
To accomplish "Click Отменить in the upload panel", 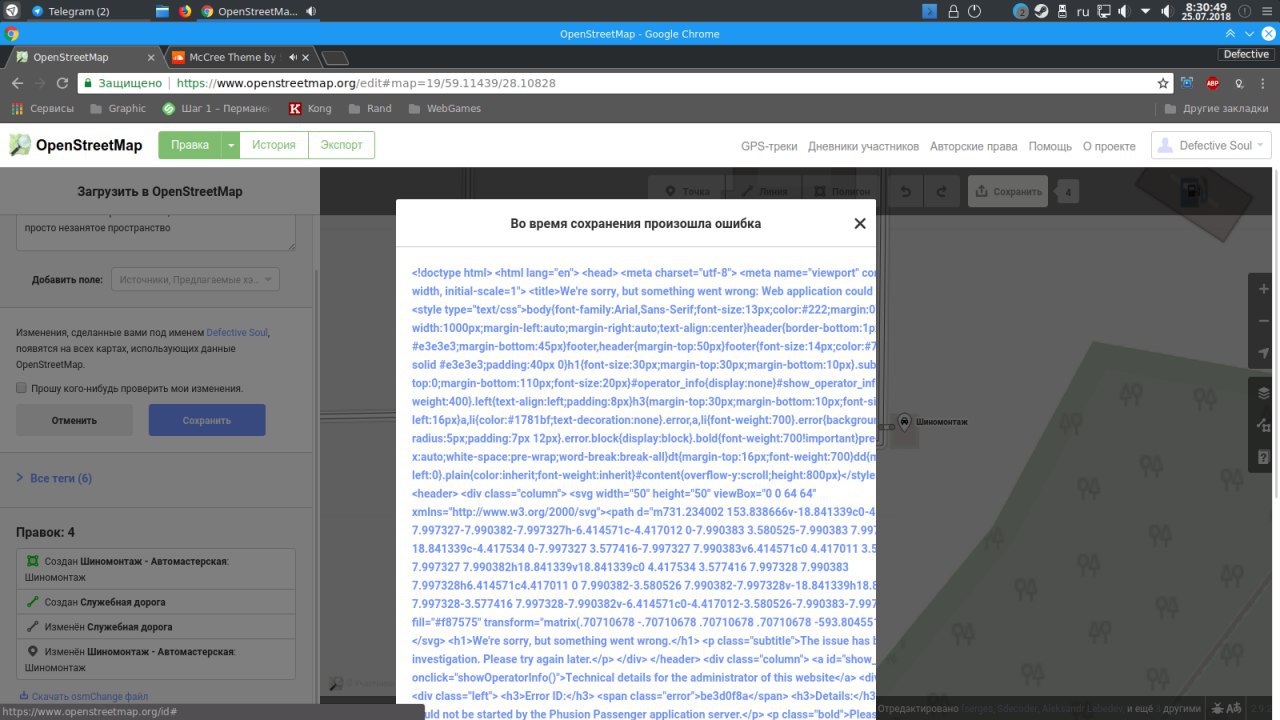I will (74, 420).
